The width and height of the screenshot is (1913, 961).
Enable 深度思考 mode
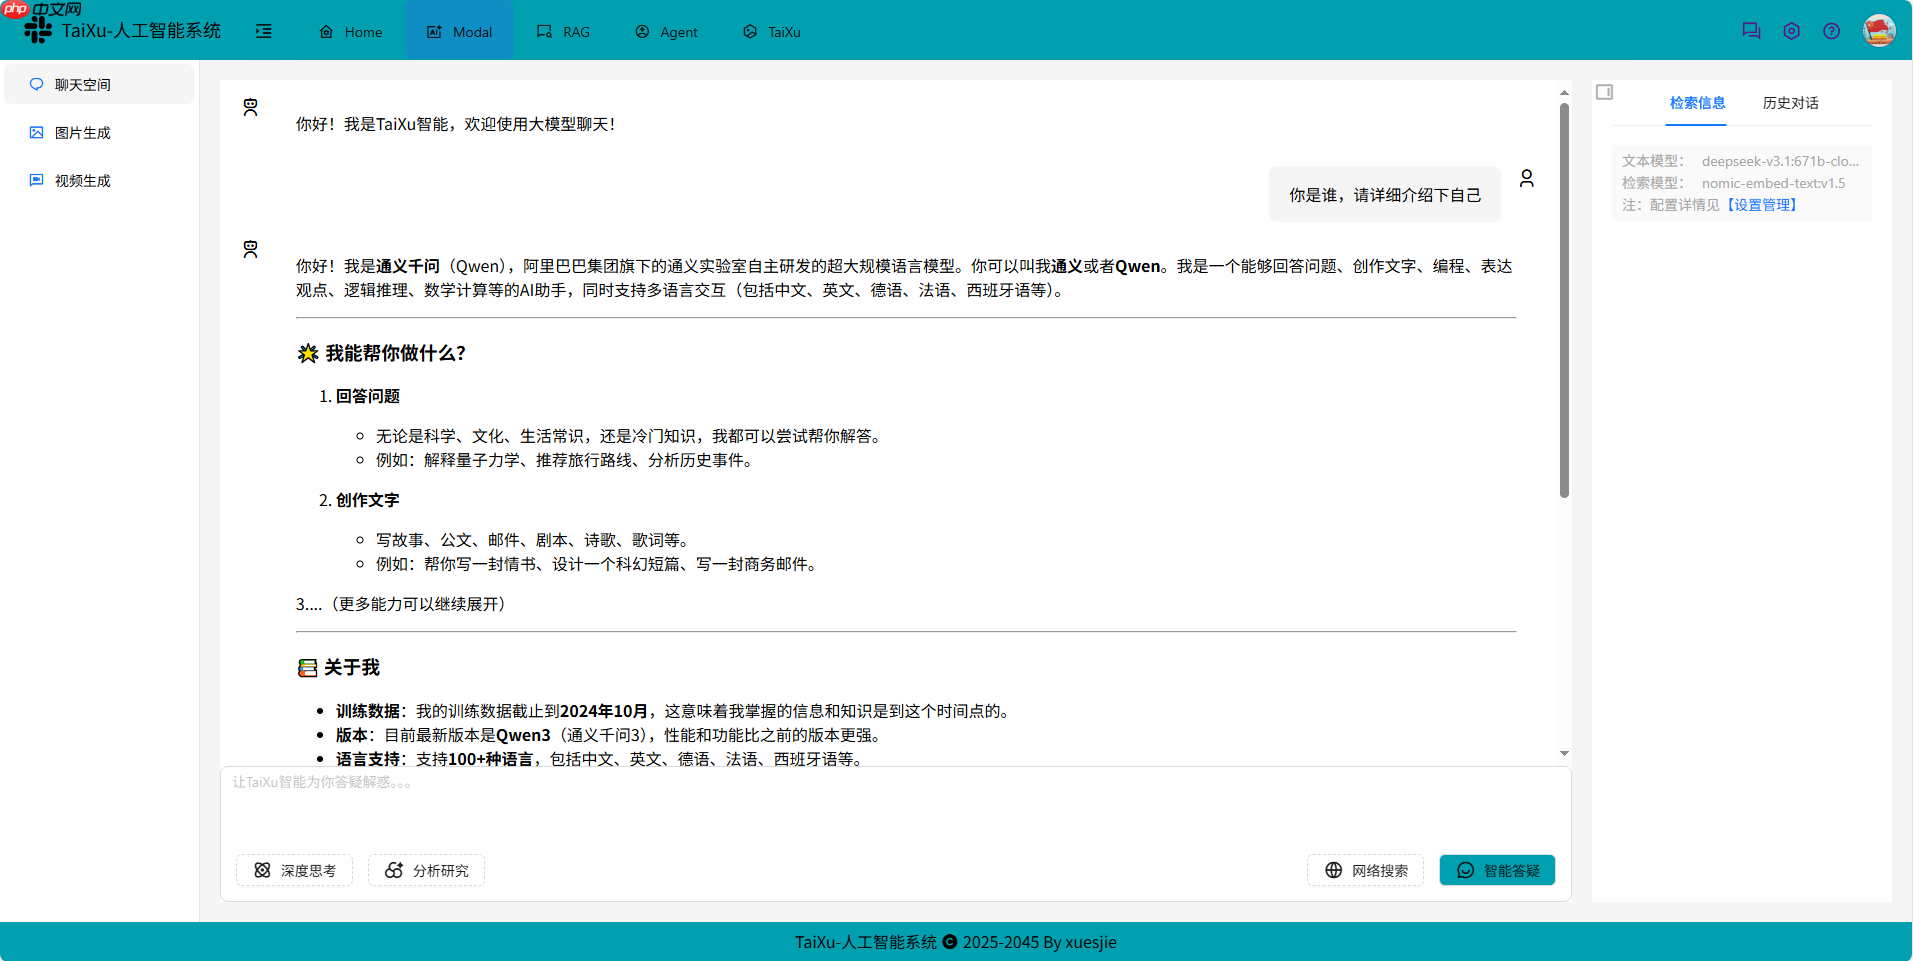(294, 870)
